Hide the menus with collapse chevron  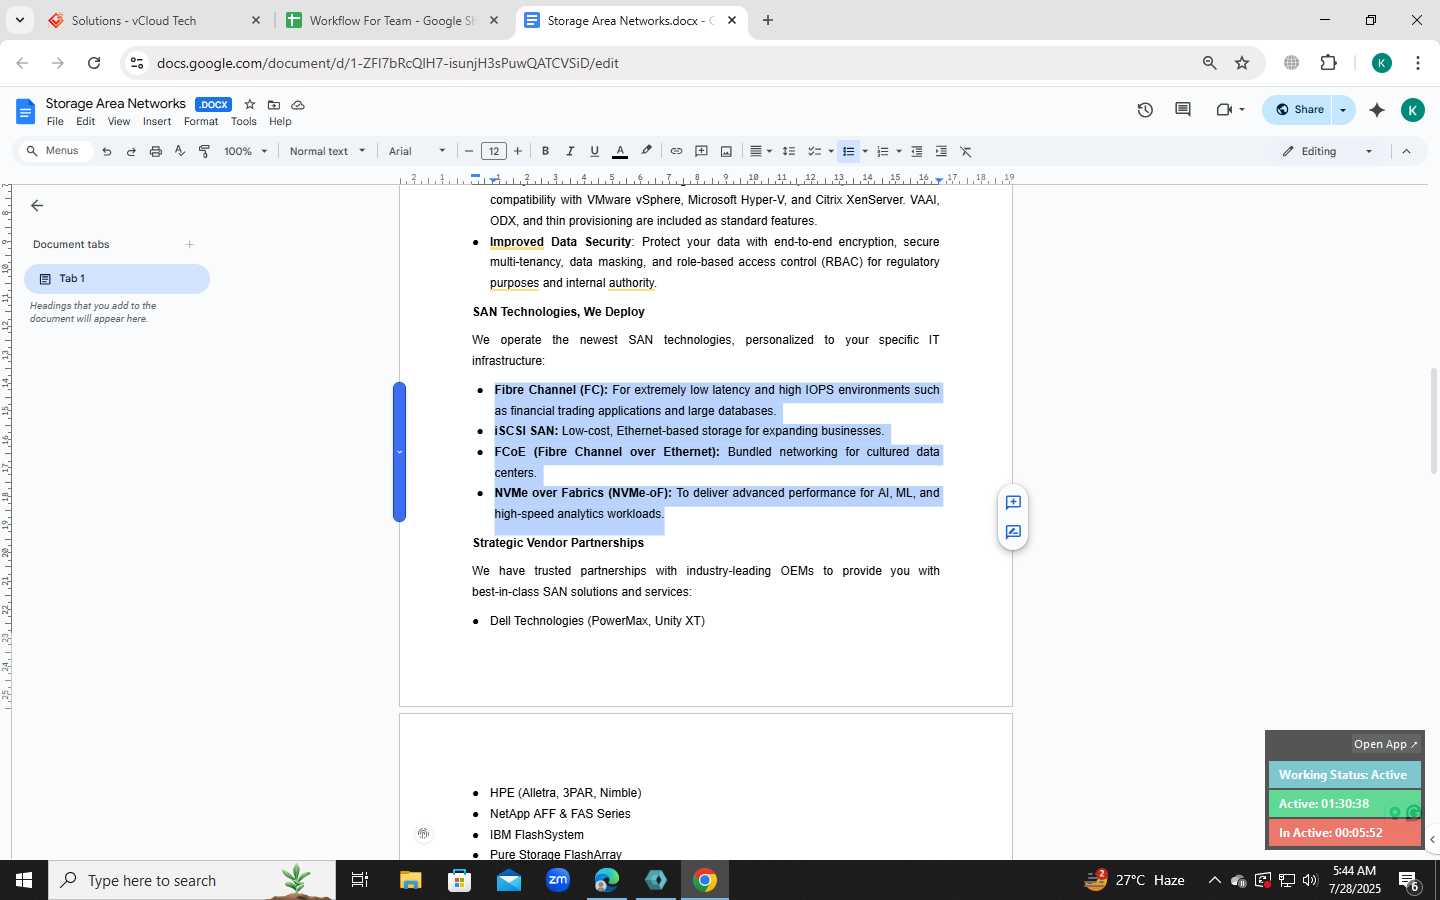coord(1406,151)
